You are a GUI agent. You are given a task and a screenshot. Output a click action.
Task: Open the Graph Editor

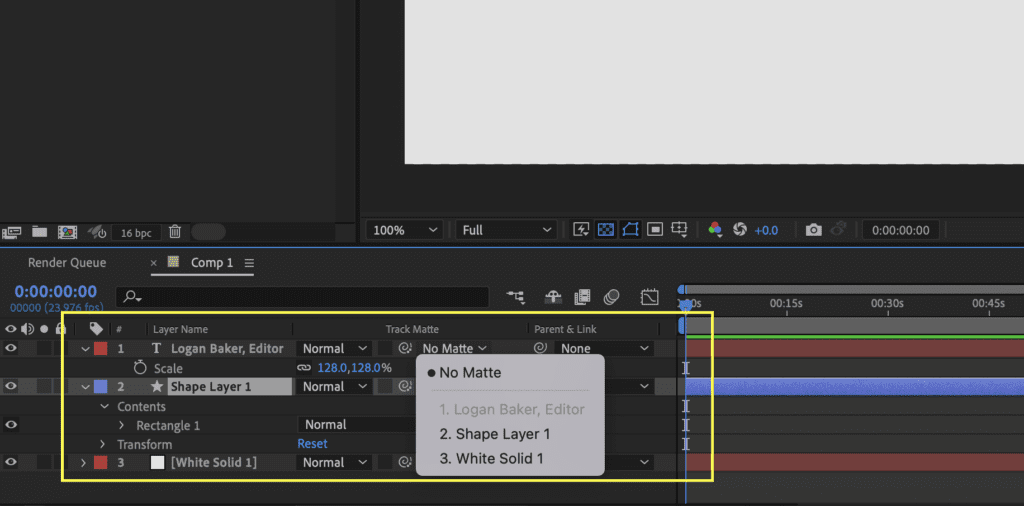(x=649, y=297)
